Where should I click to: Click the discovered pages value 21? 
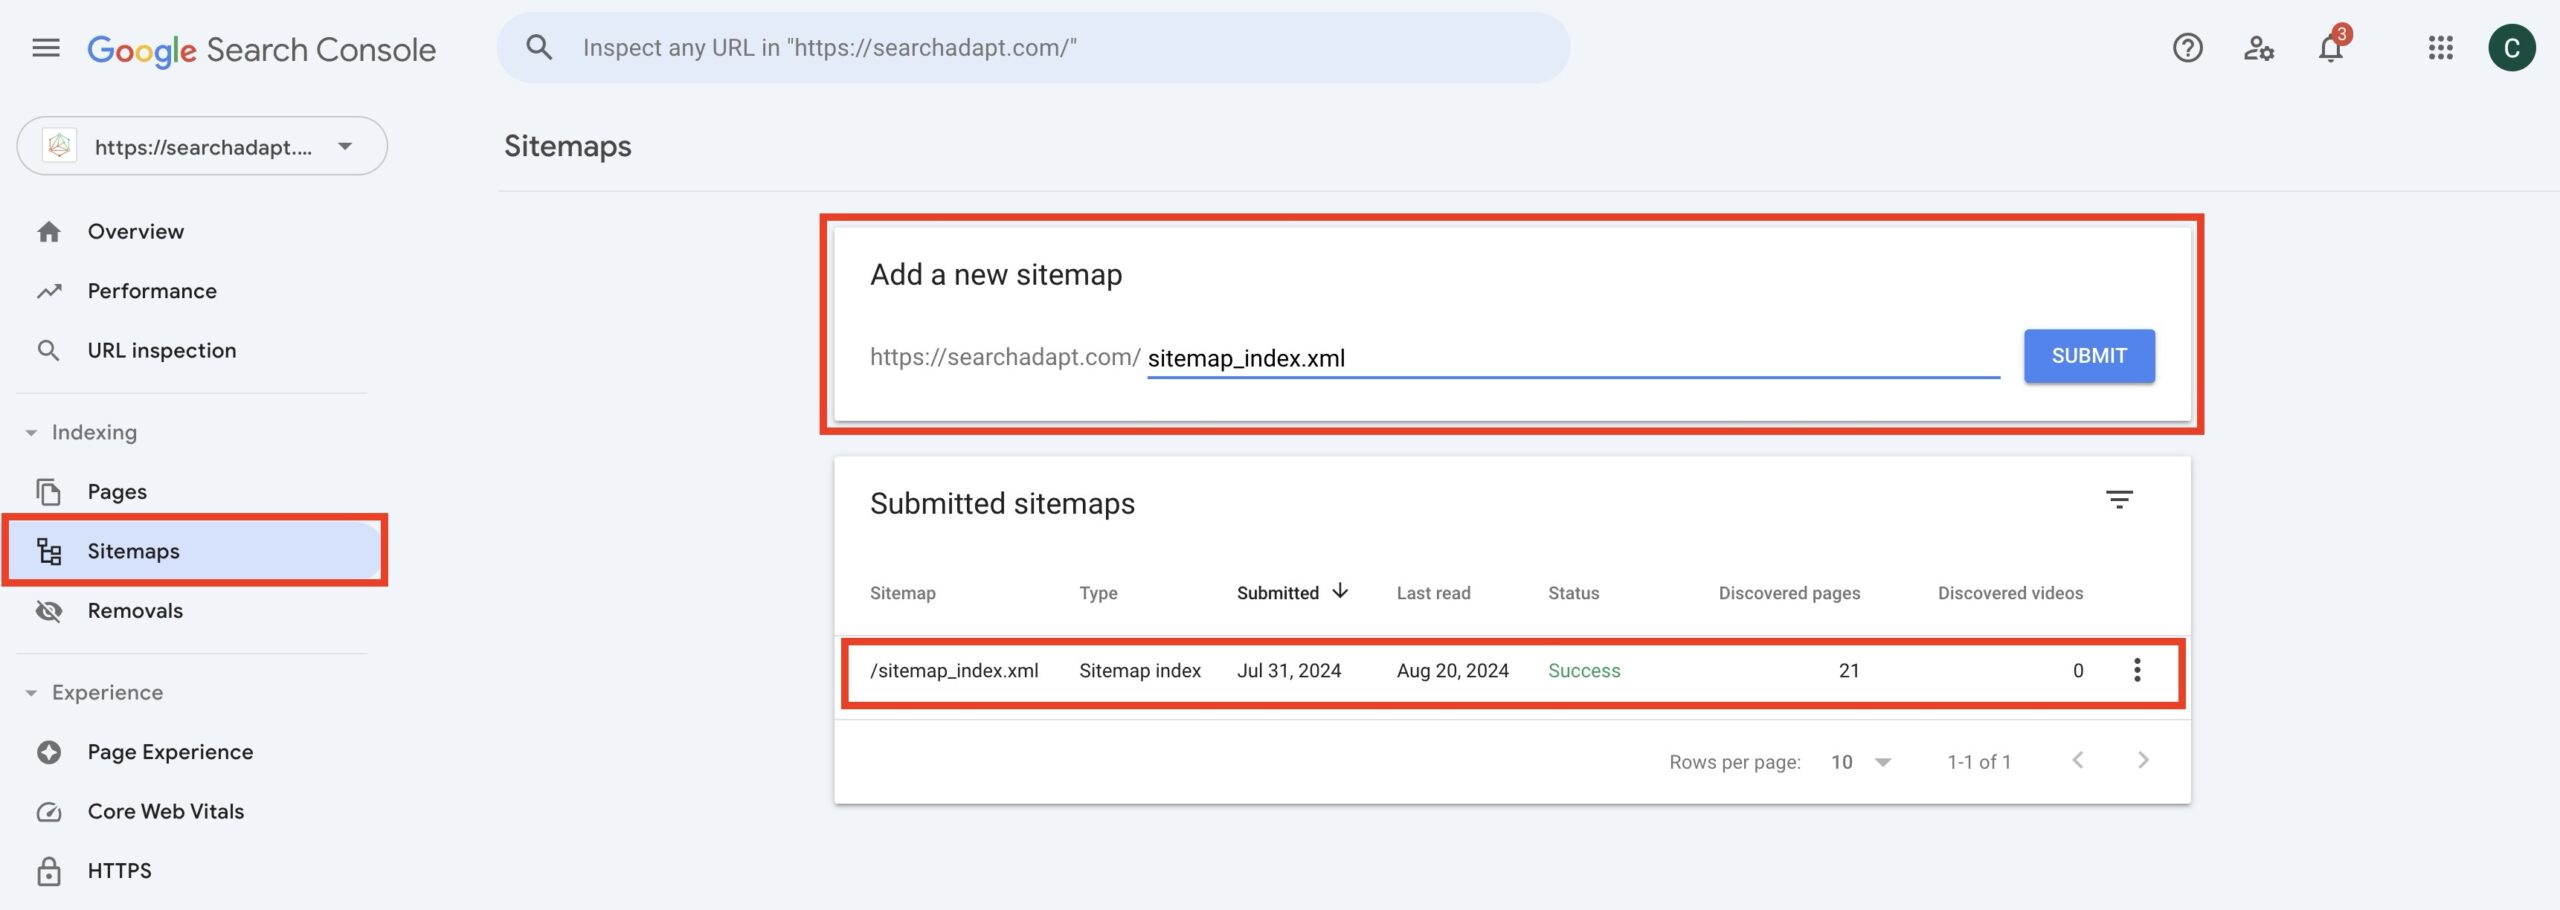1849,671
